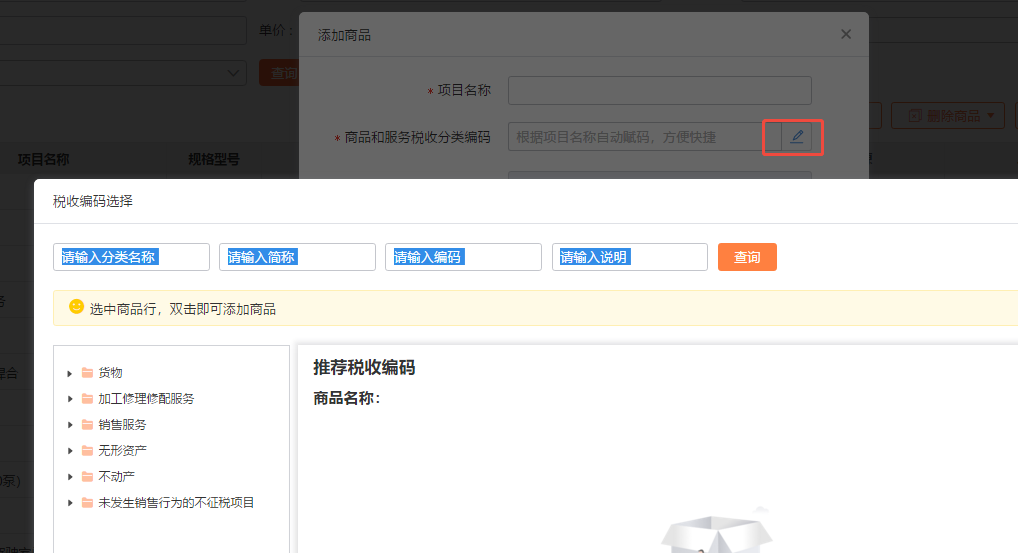Click the 删除商品 button in background window

point(948,116)
